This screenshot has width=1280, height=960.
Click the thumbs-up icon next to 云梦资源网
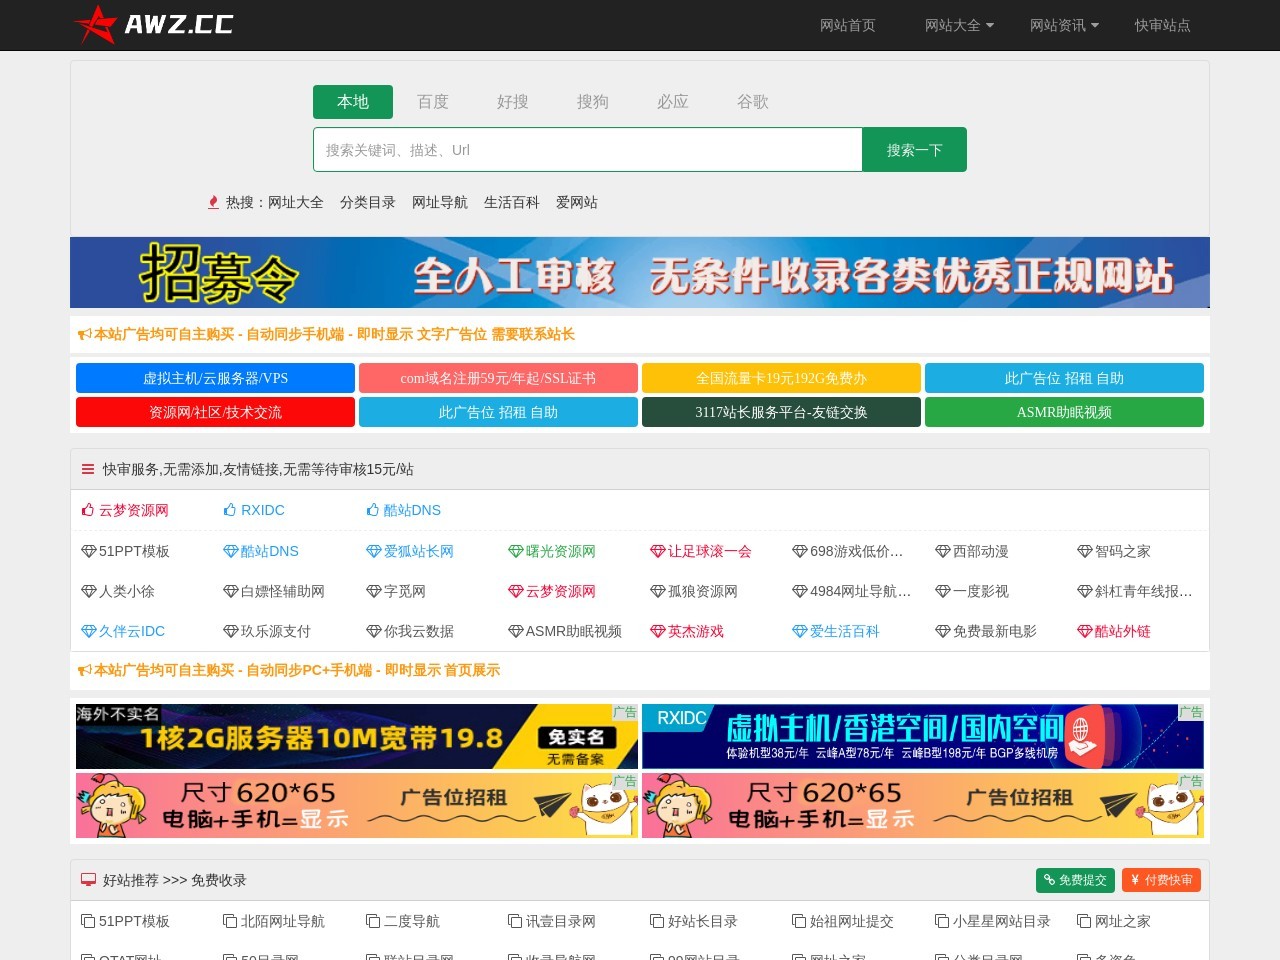point(88,510)
